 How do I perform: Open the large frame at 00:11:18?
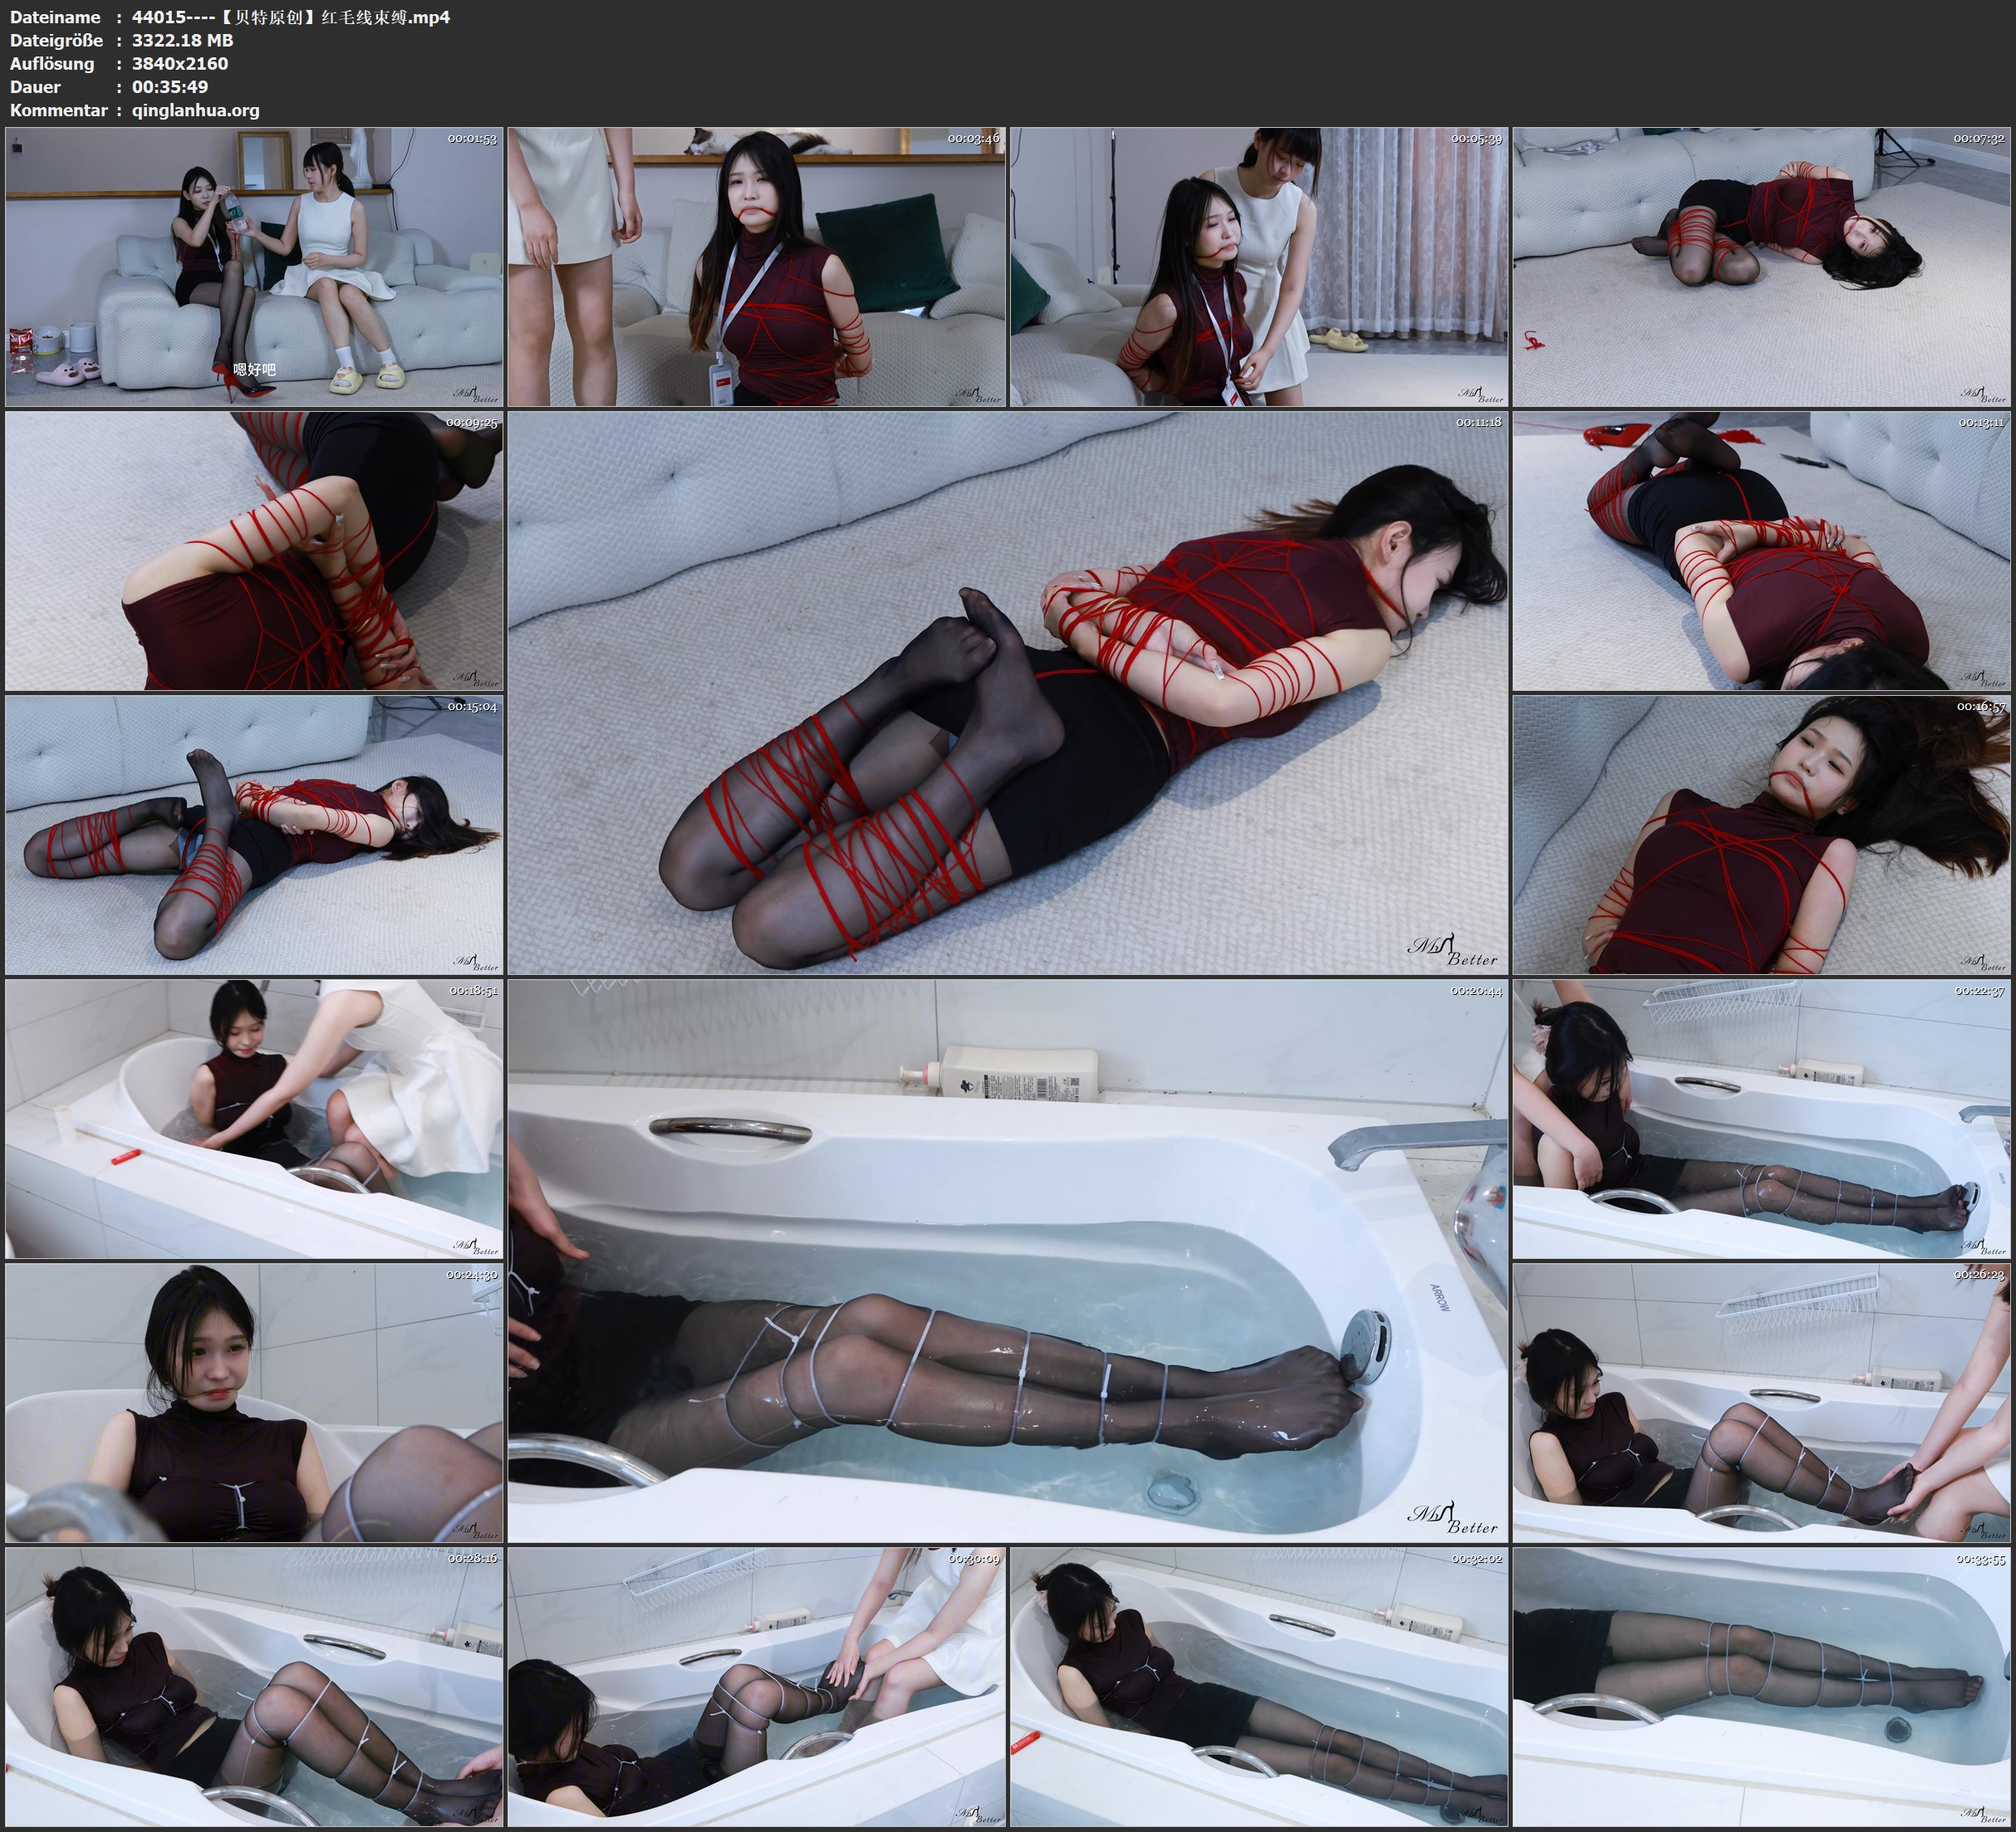click(x=1007, y=693)
